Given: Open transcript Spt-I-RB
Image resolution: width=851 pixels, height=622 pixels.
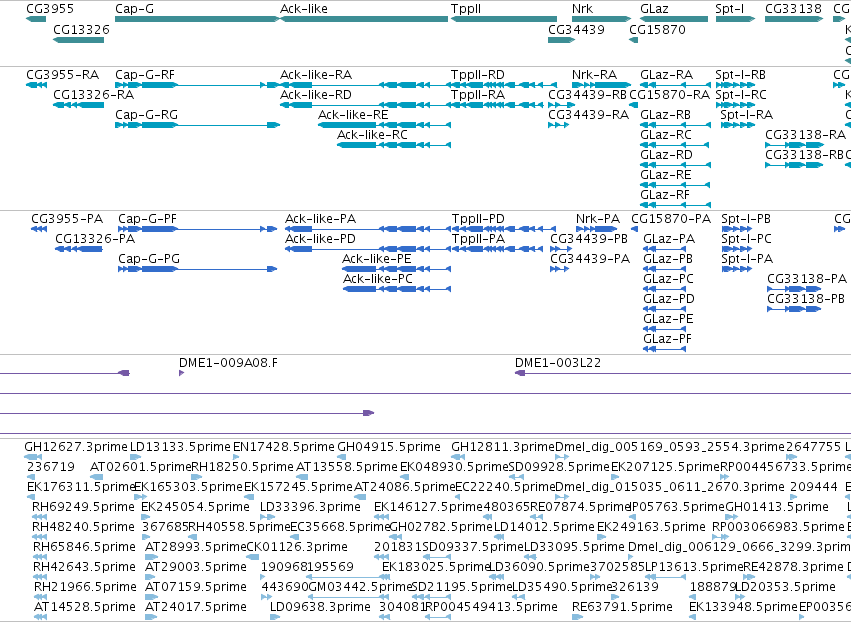Looking at the screenshot, I should click(740, 74).
